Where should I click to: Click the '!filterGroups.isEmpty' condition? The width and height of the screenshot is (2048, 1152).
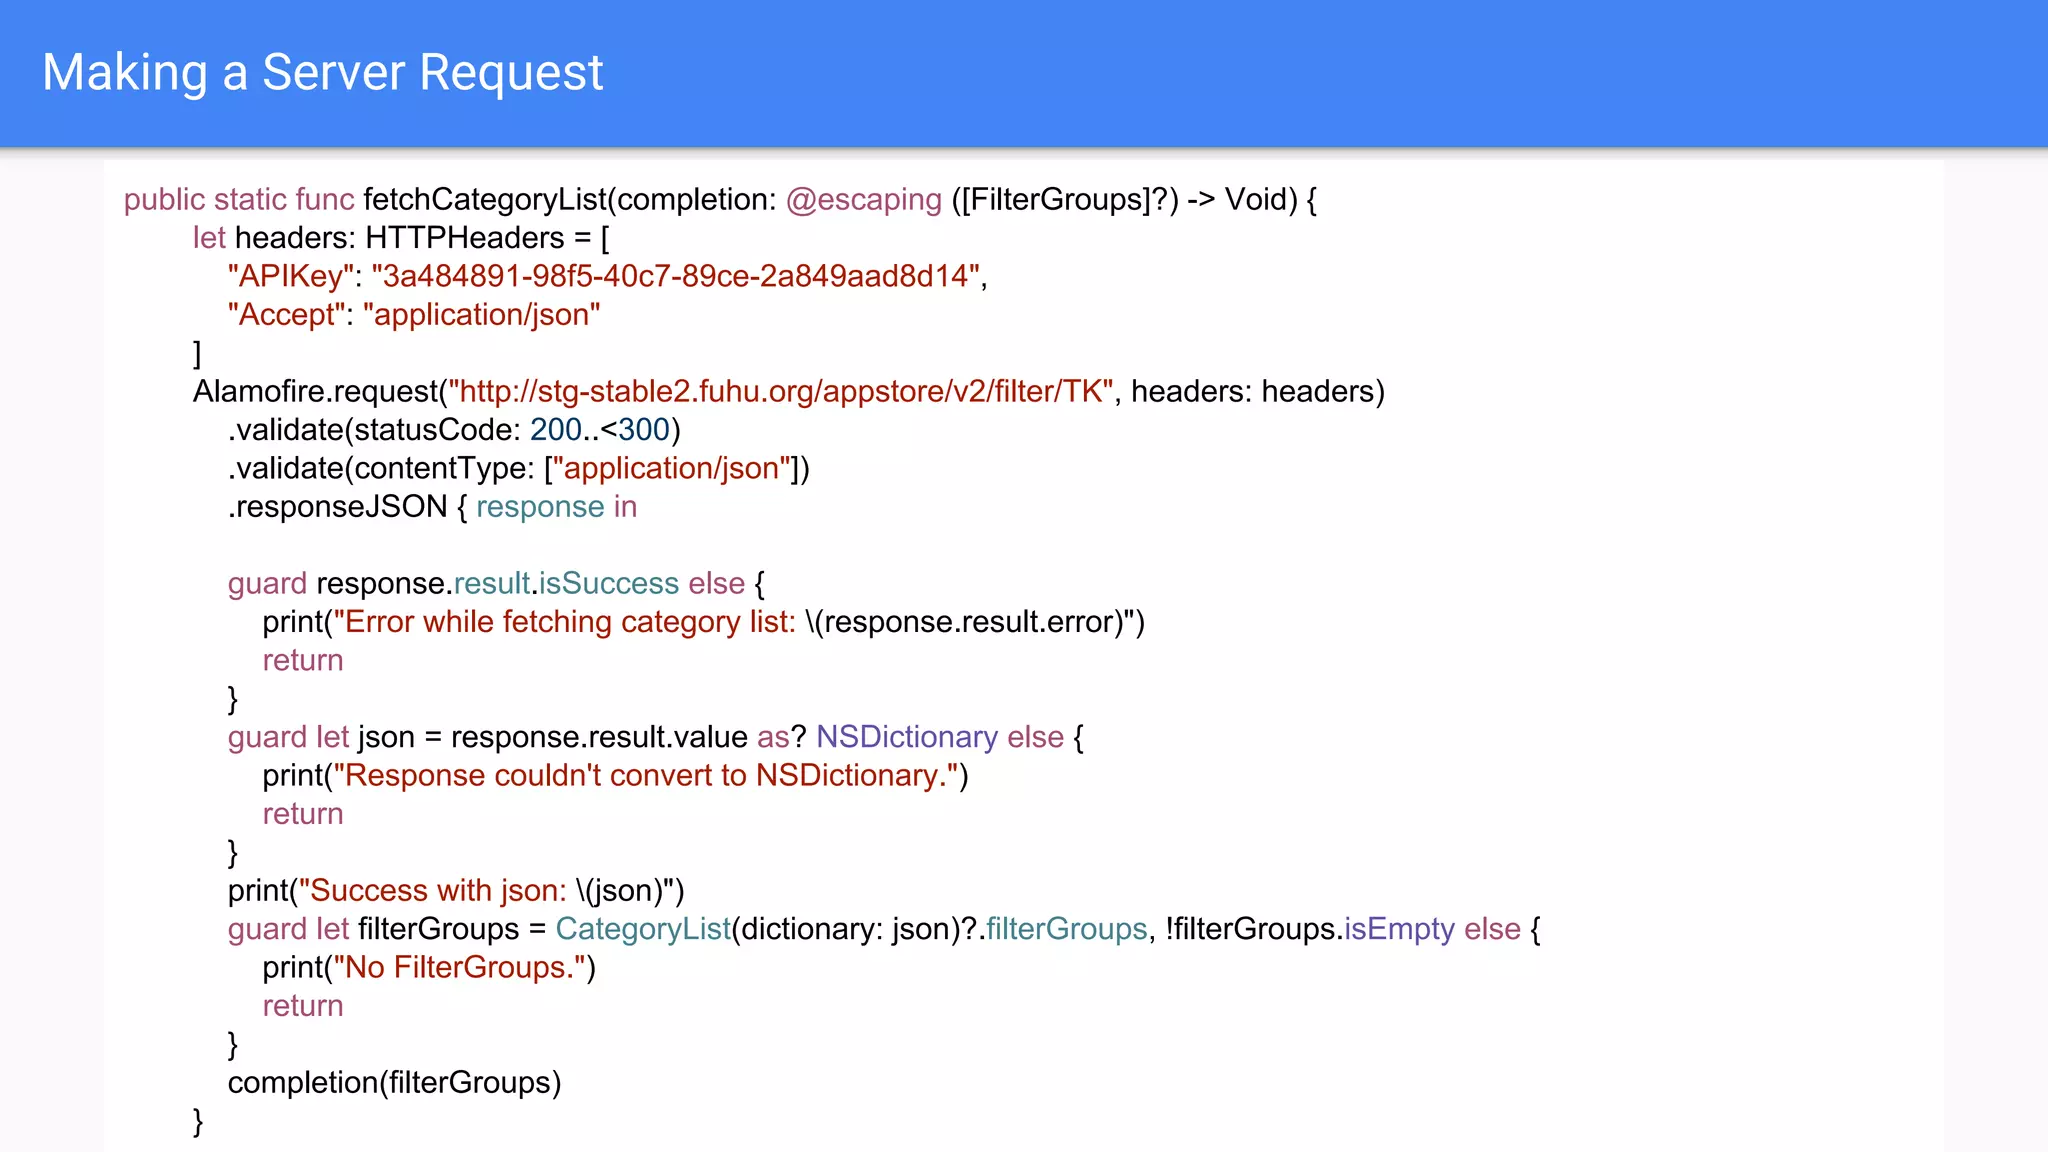[1310, 929]
